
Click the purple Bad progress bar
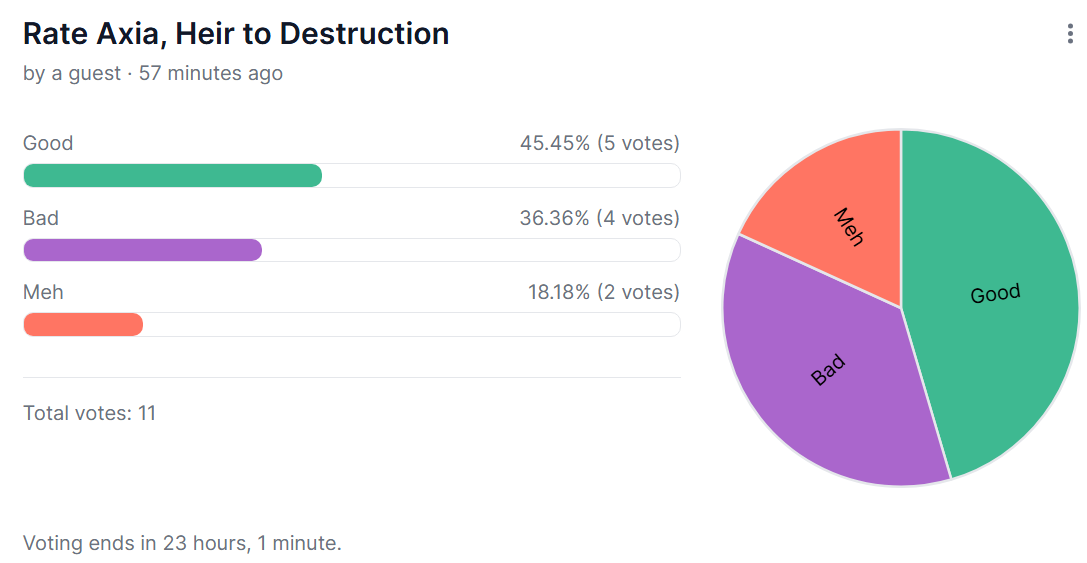tap(142, 250)
